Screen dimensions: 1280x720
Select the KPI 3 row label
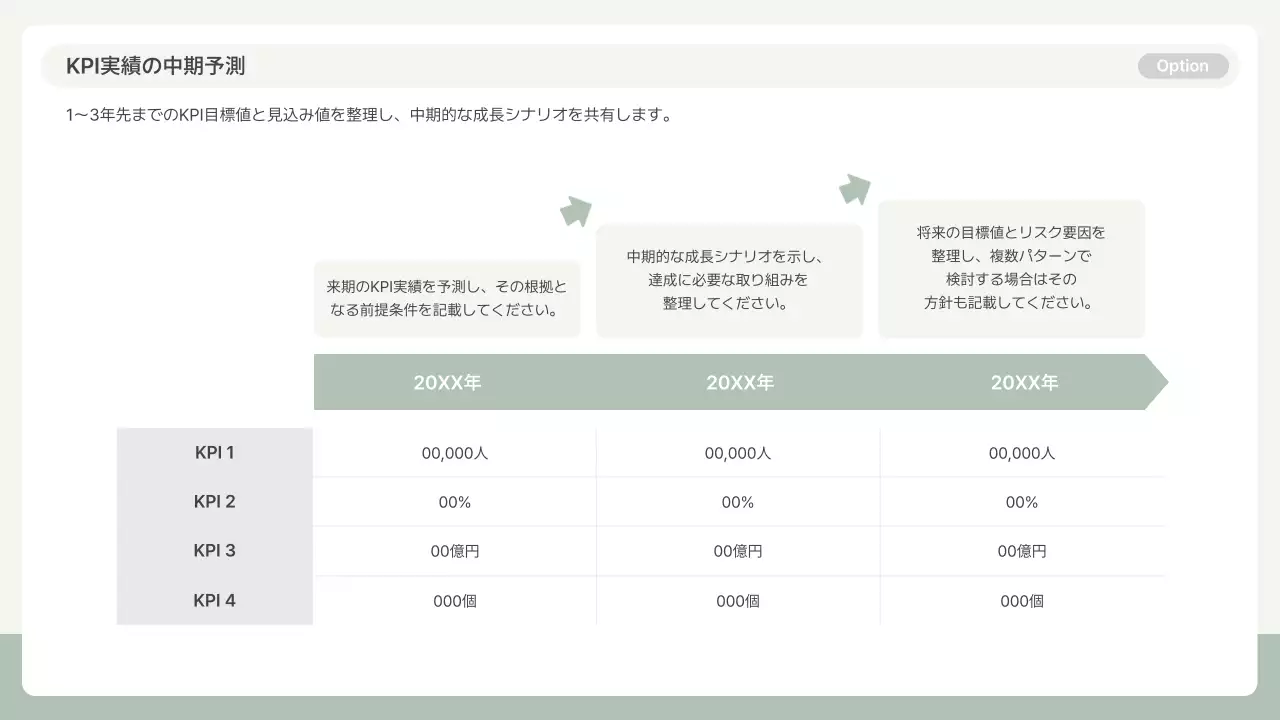click(x=215, y=550)
